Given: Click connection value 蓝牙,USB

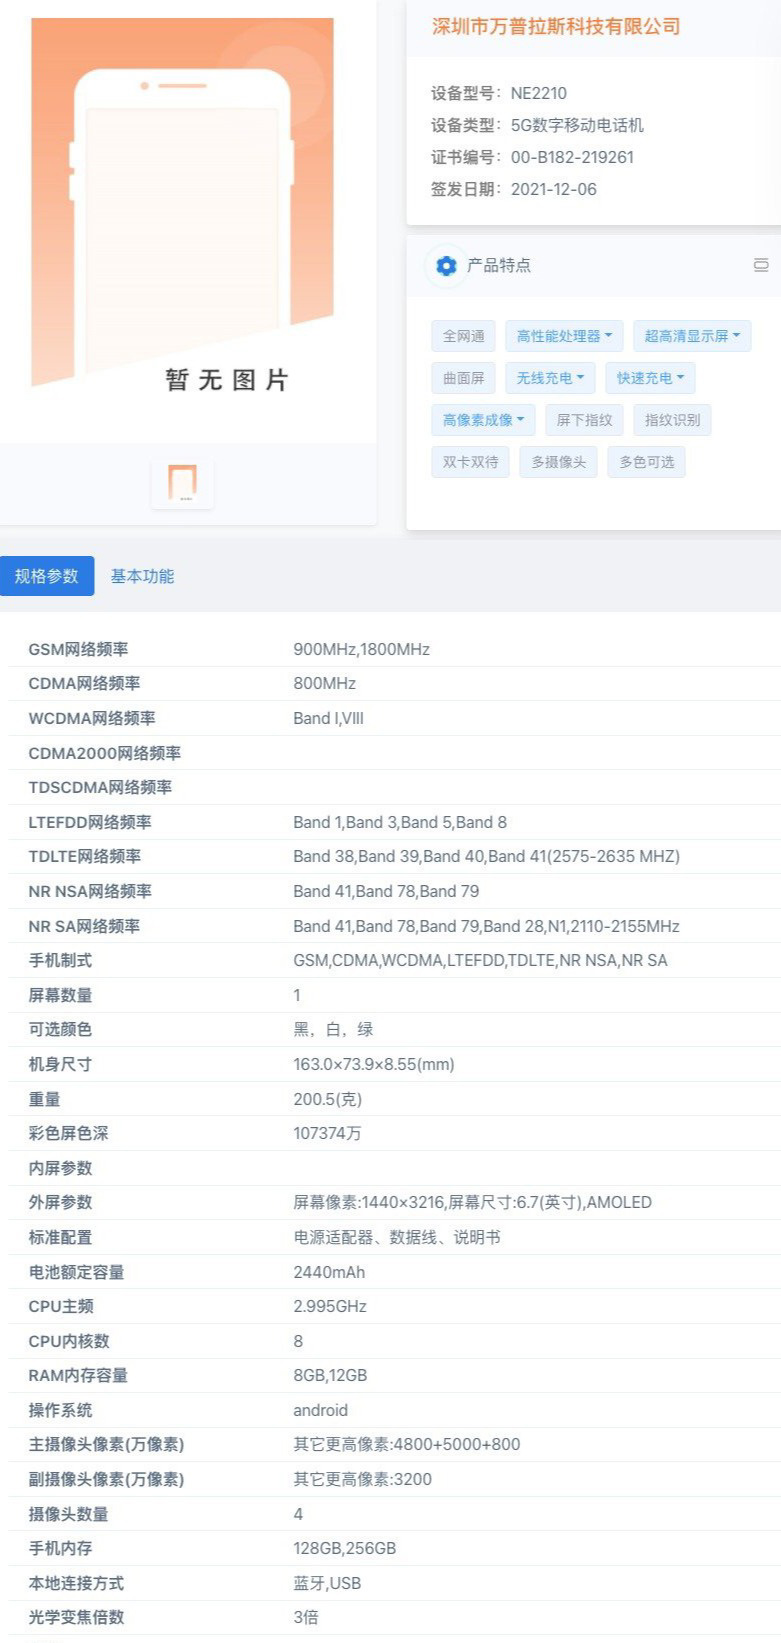Looking at the screenshot, I should pos(327,1583).
